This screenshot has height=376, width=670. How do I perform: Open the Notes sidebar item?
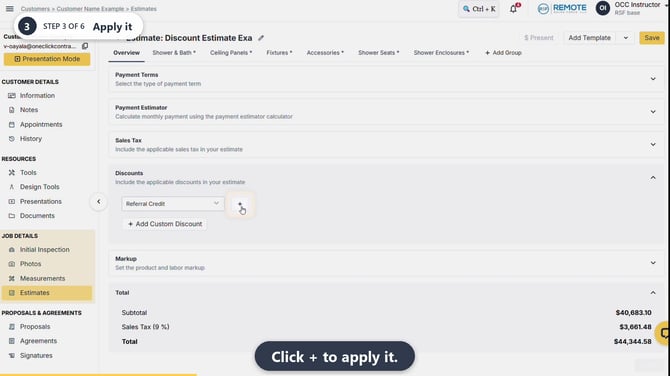click(x=29, y=110)
